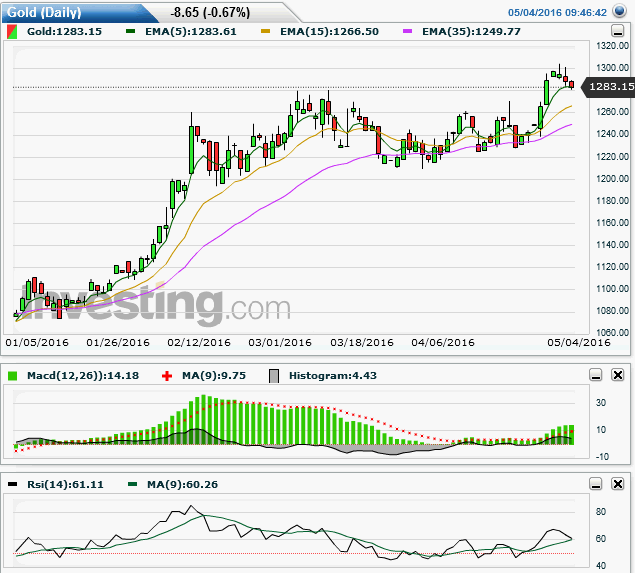This screenshot has width=635, height=573.
Task: Click the 03/18/2016 date axis label
Action: click(x=362, y=343)
